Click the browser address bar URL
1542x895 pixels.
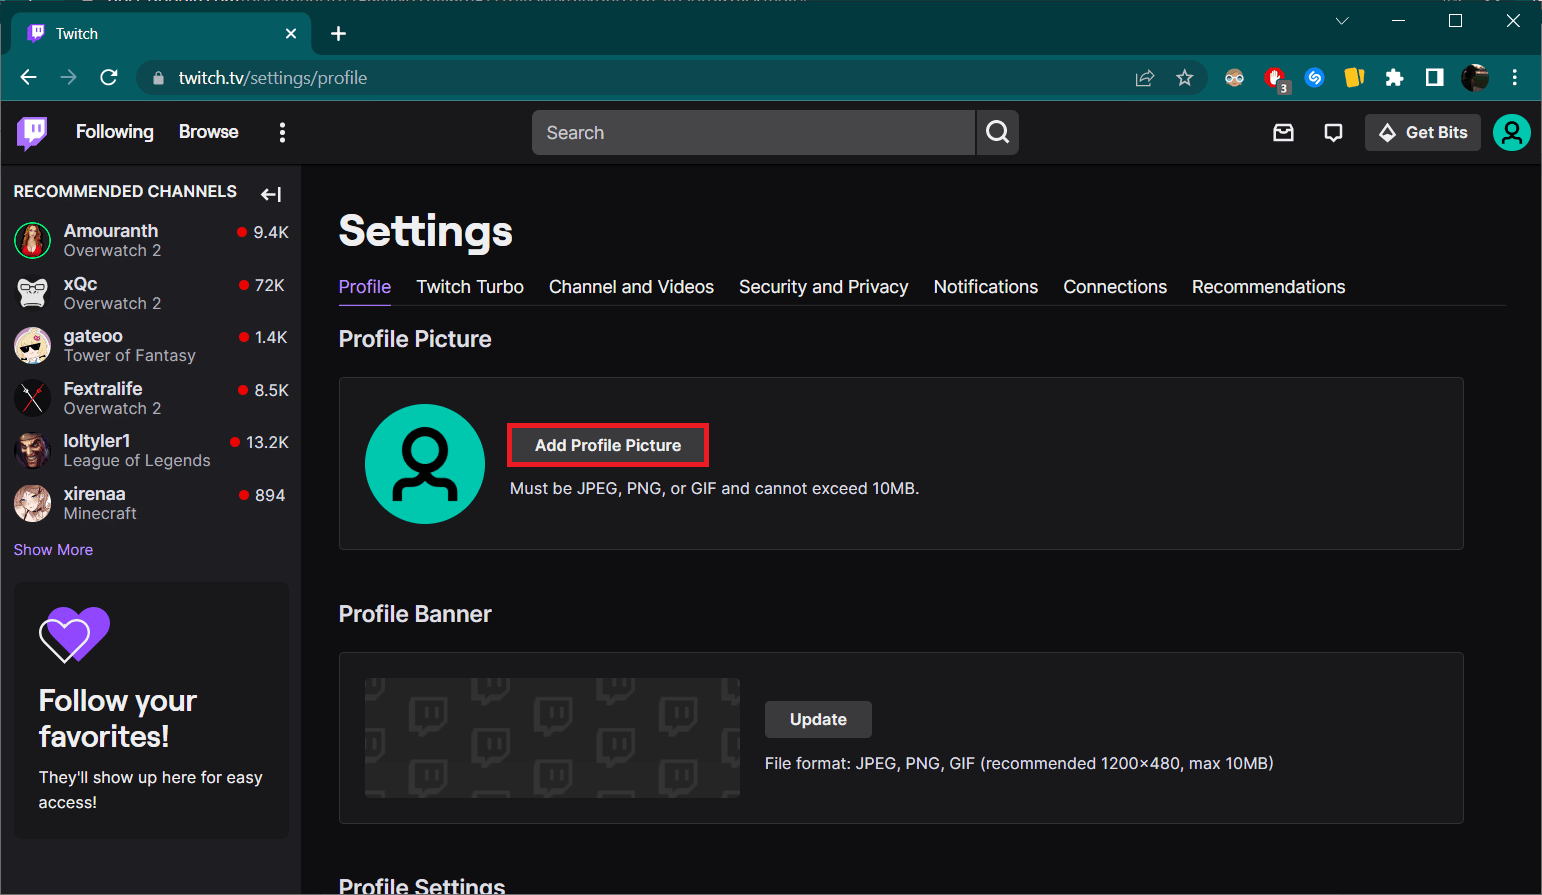click(273, 78)
